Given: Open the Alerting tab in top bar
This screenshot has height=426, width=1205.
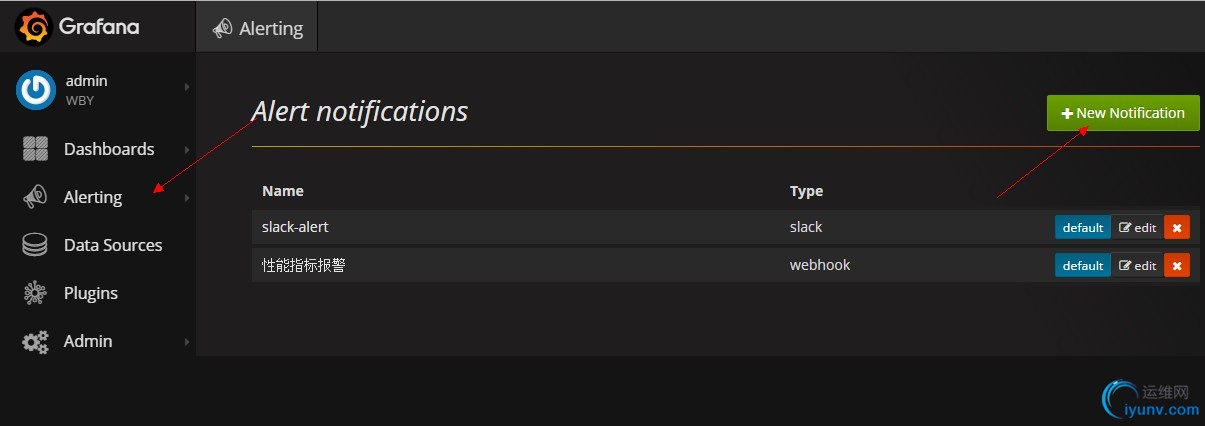Looking at the screenshot, I should [x=258, y=28].
